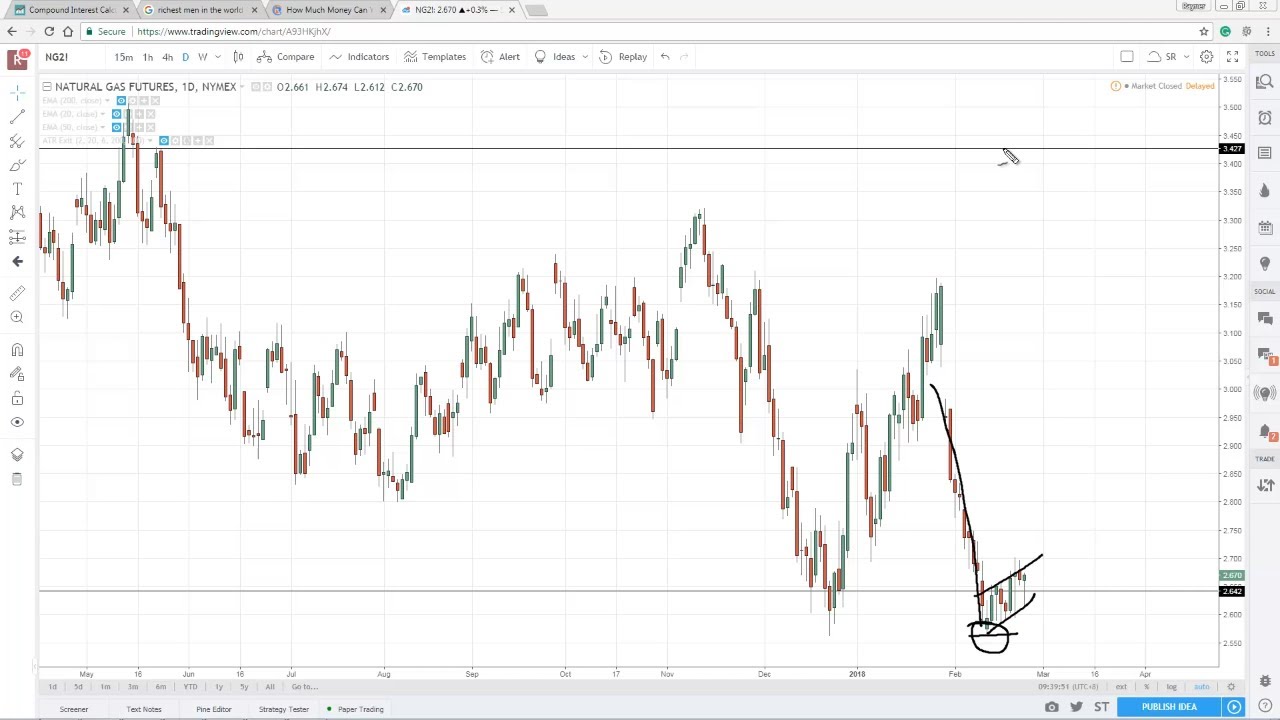Click the undo arrow in top toolbar
Screen dimensions: 1280x720
665,57
